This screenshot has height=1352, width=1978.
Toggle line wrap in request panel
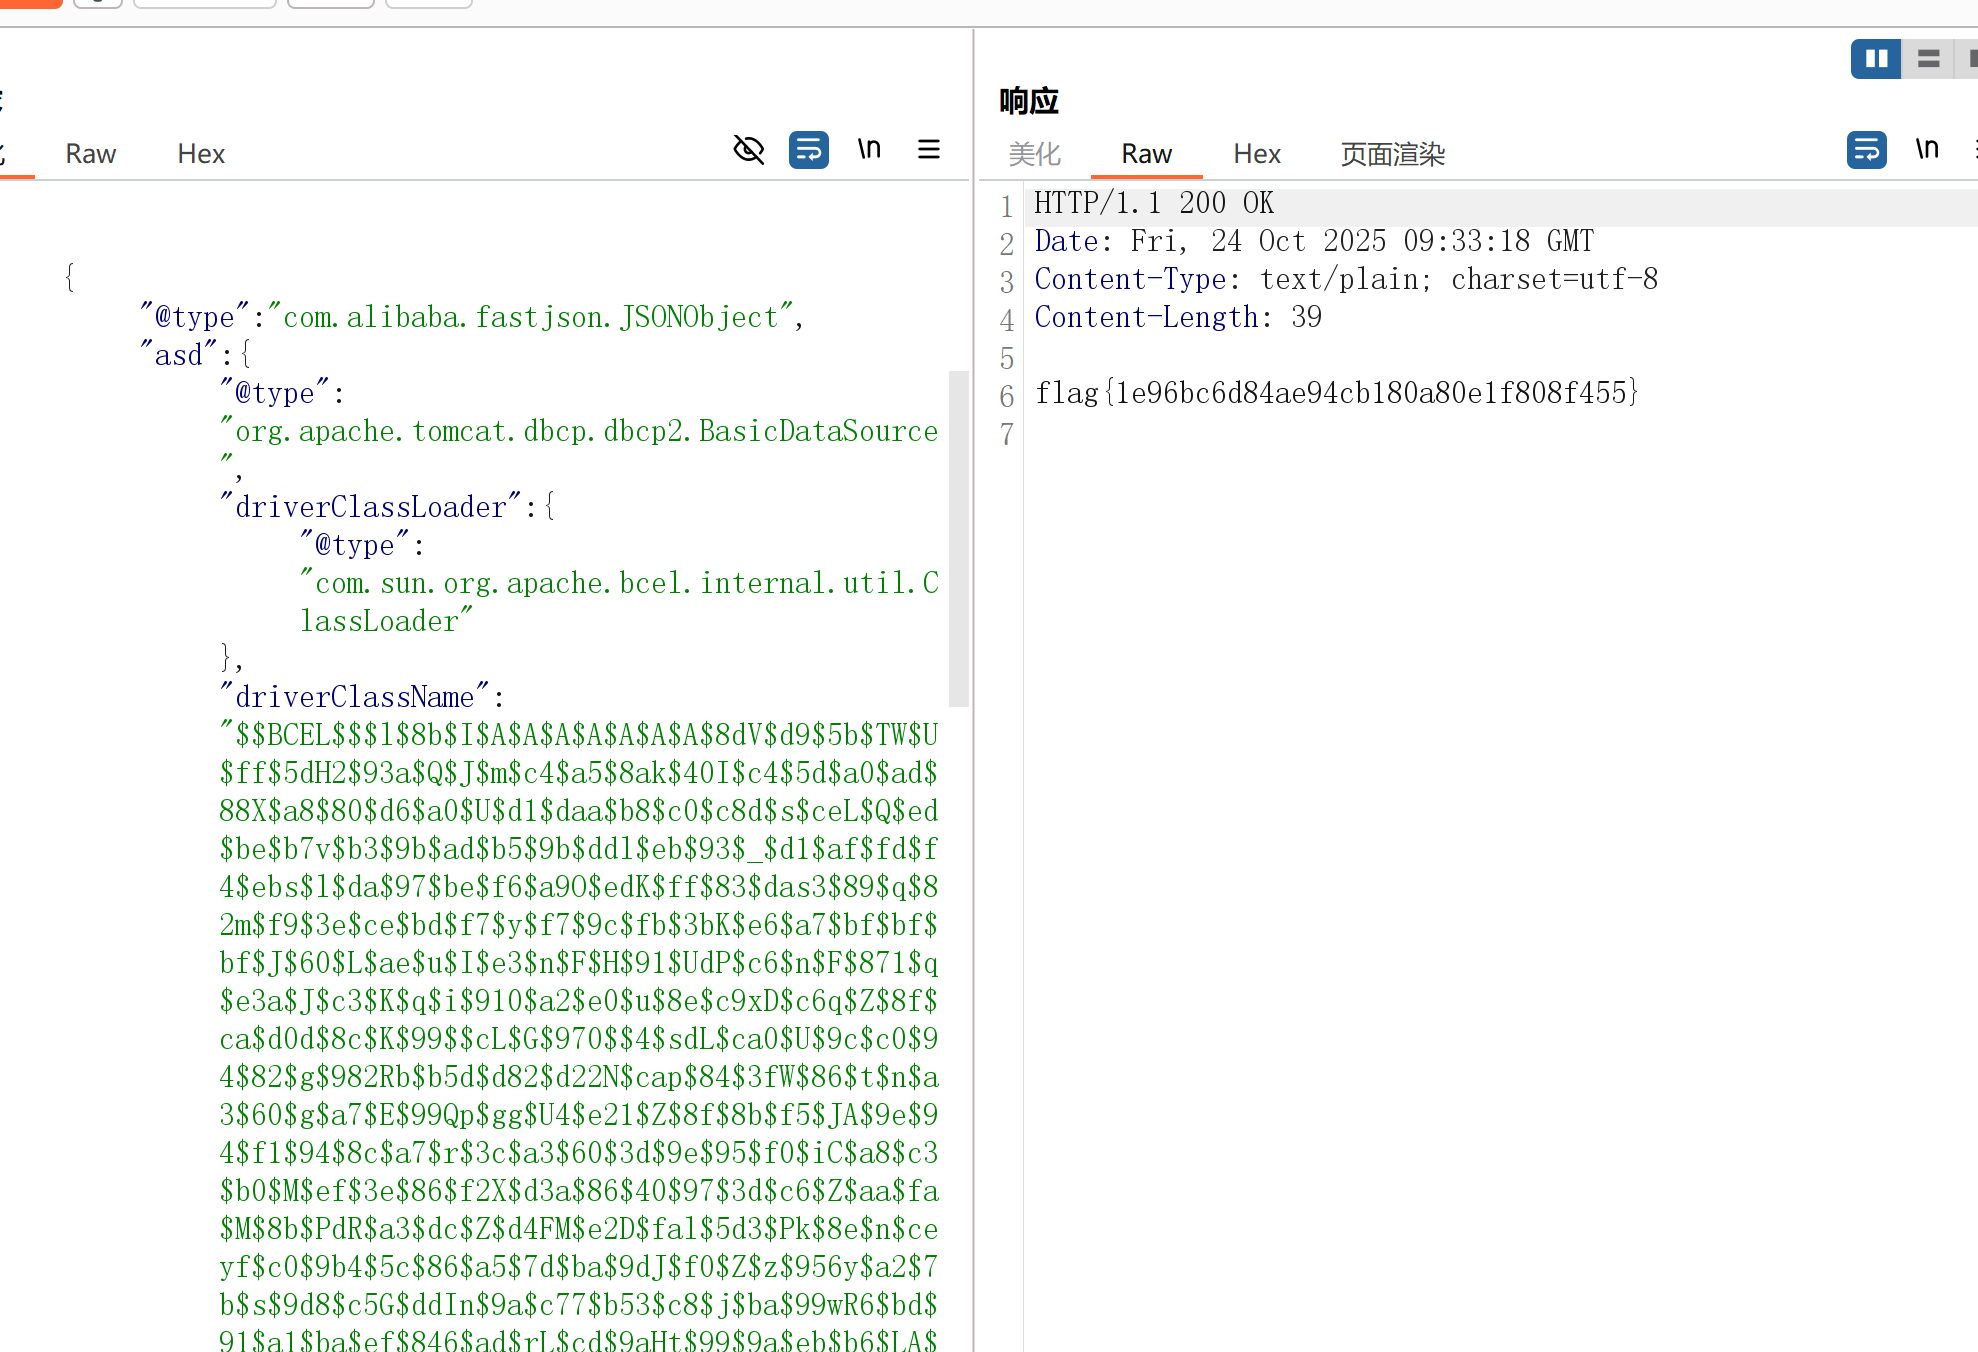click(808, 150)
